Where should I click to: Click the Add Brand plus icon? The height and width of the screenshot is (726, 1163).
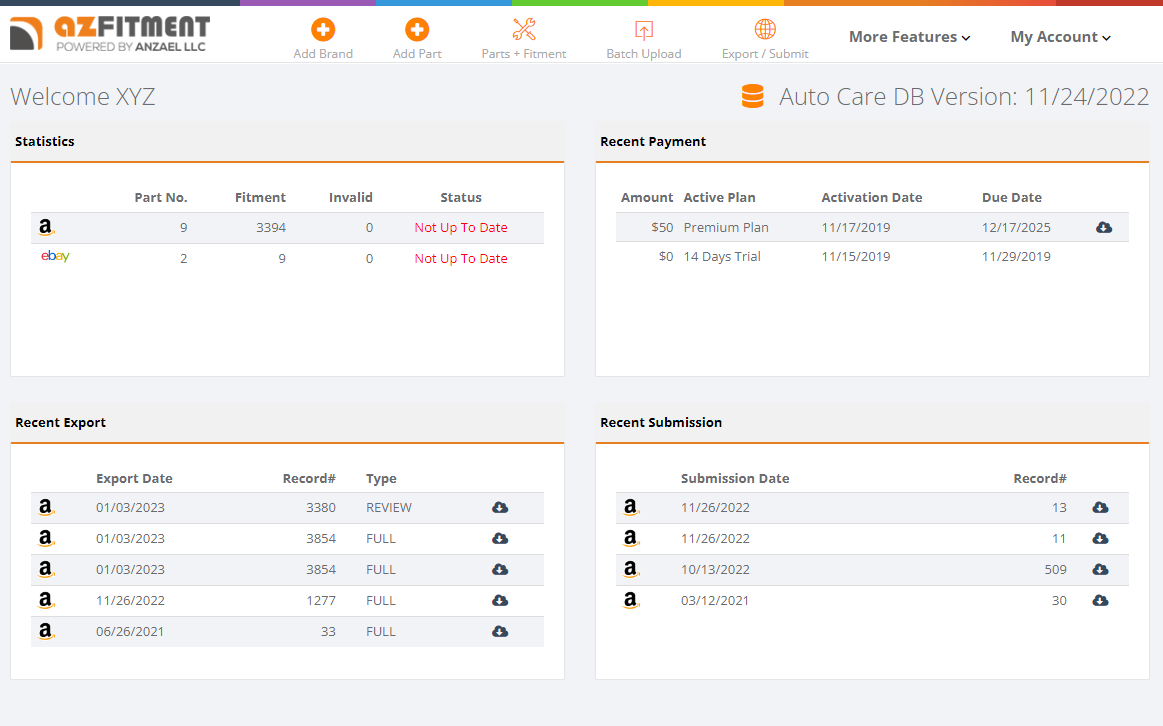[x=323, y=30]
